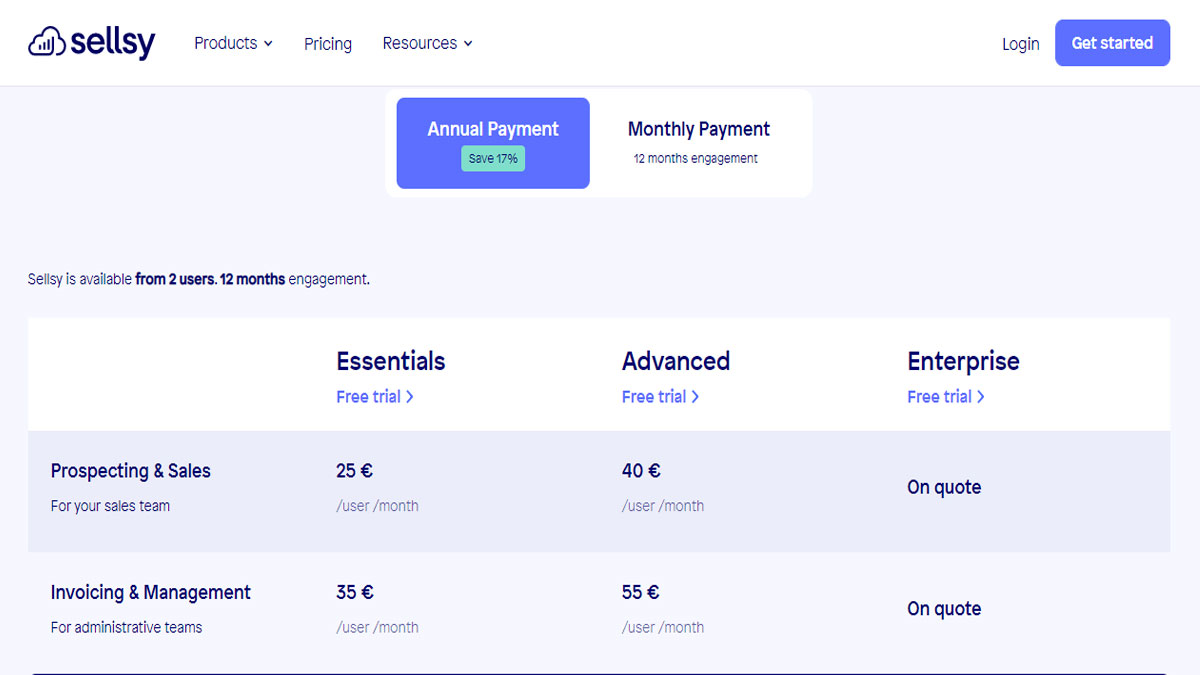Click the Login link

1020,43
